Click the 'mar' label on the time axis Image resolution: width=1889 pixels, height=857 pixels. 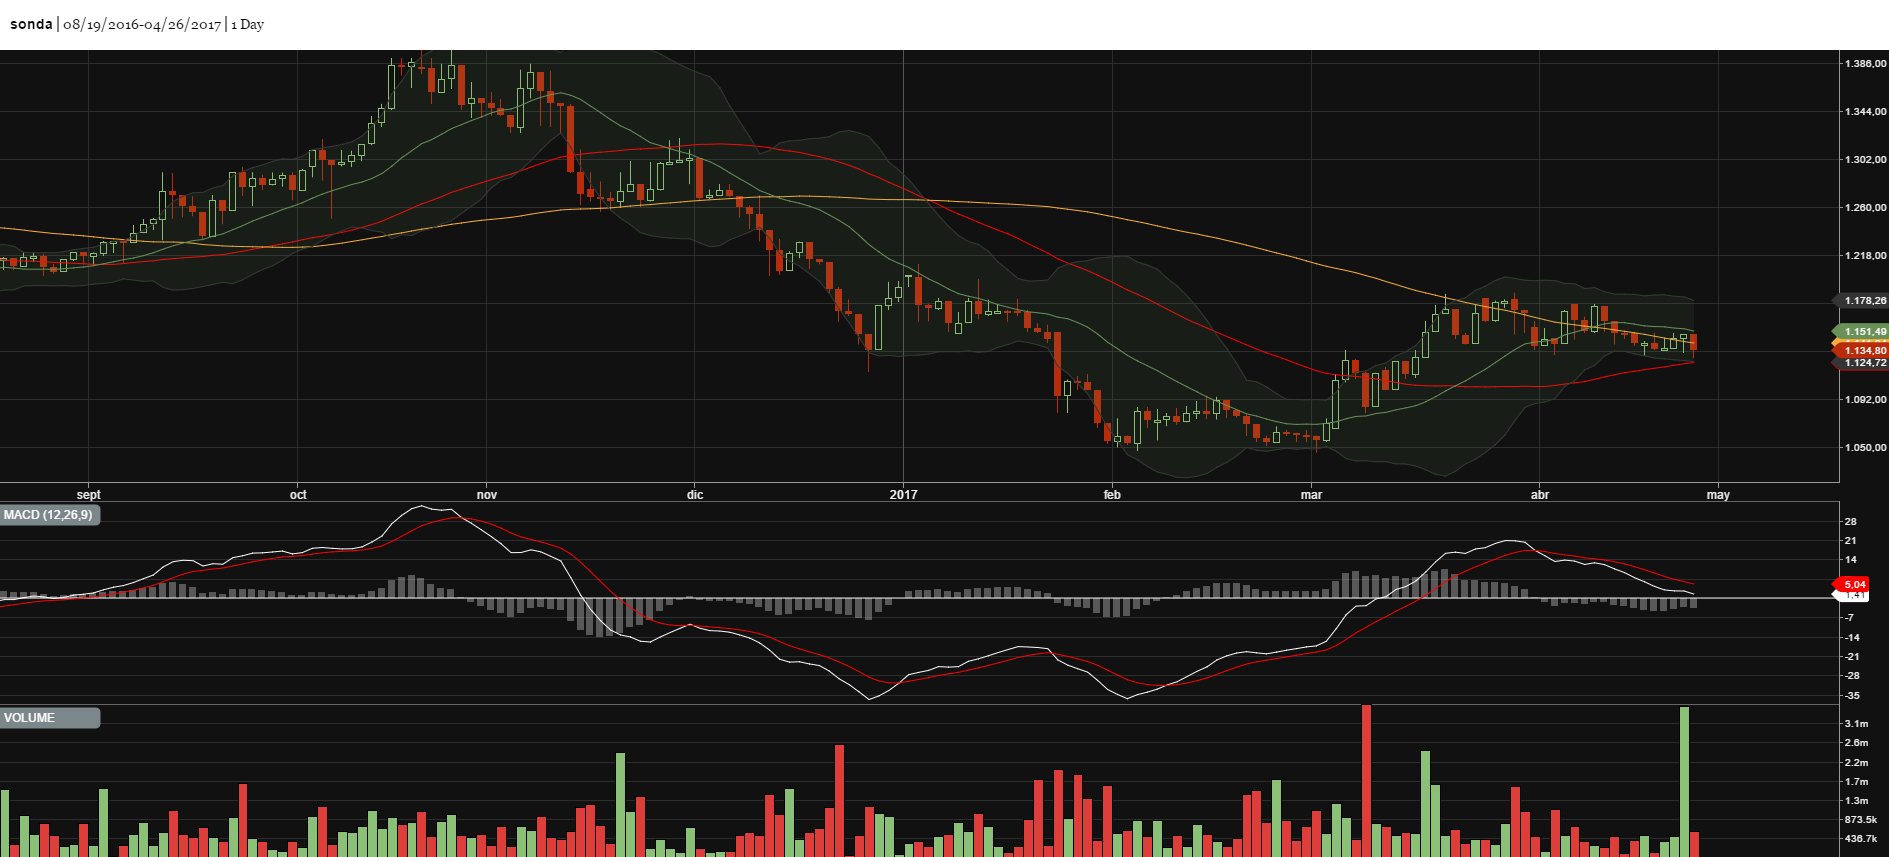[x=1311, y=495]
